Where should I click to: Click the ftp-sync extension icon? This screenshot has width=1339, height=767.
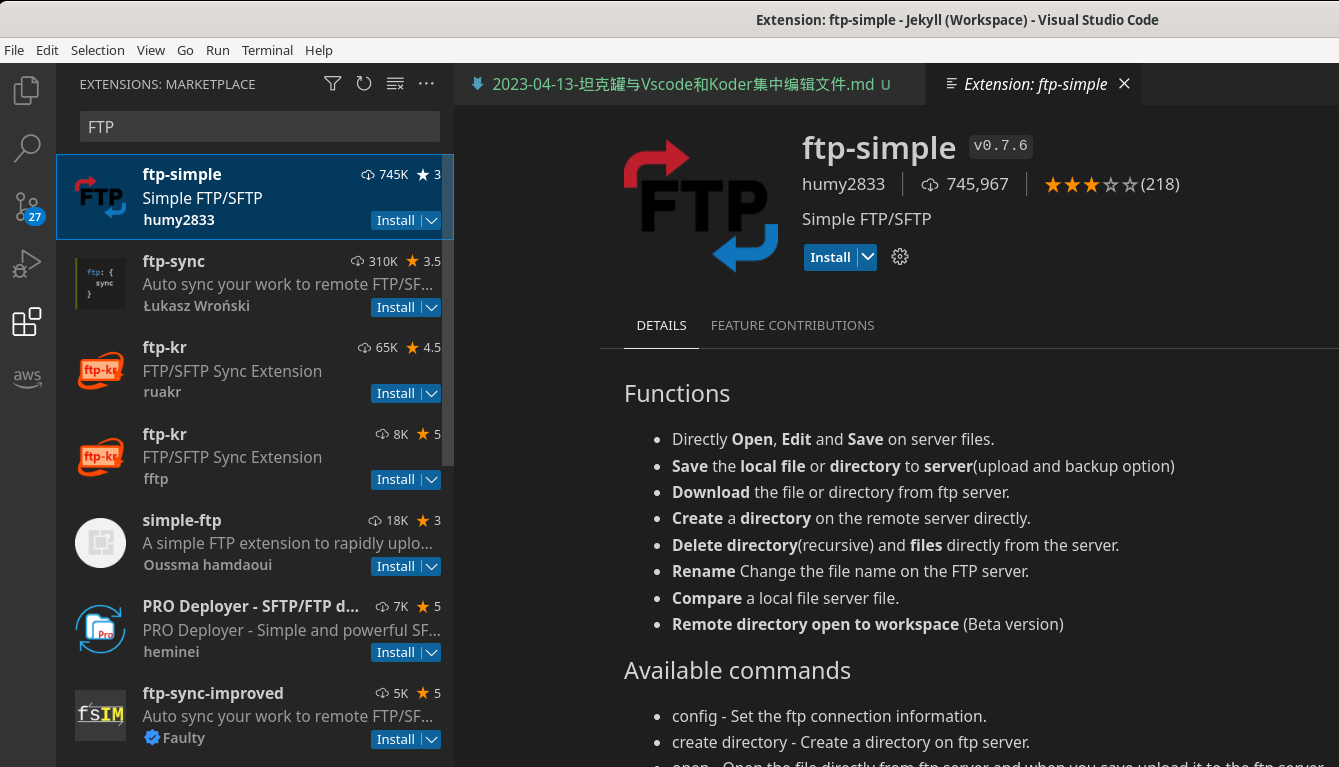click(x=100, y=283)
